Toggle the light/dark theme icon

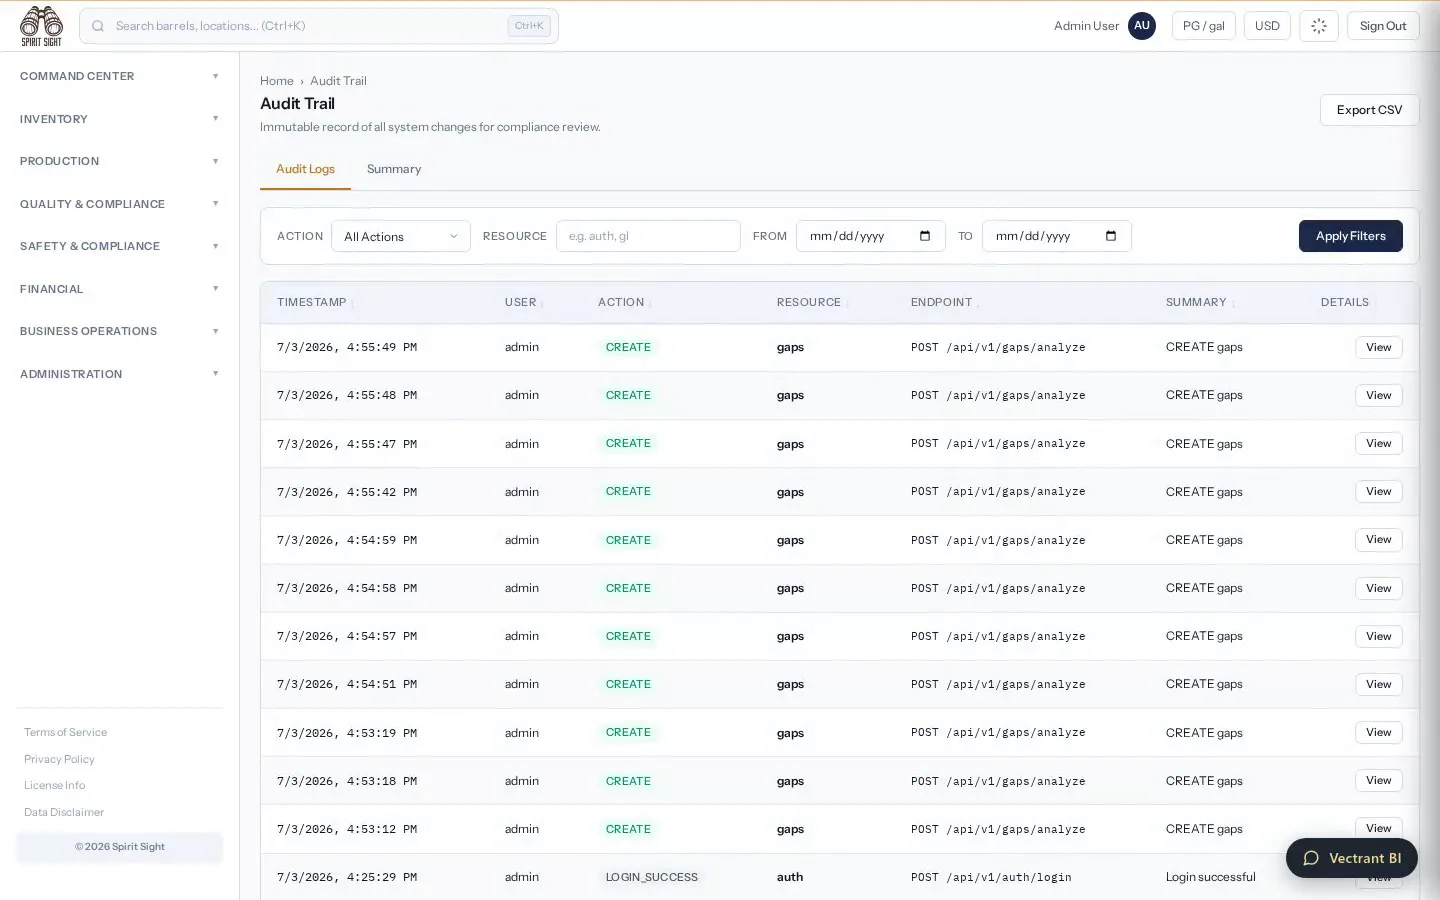1319,26
